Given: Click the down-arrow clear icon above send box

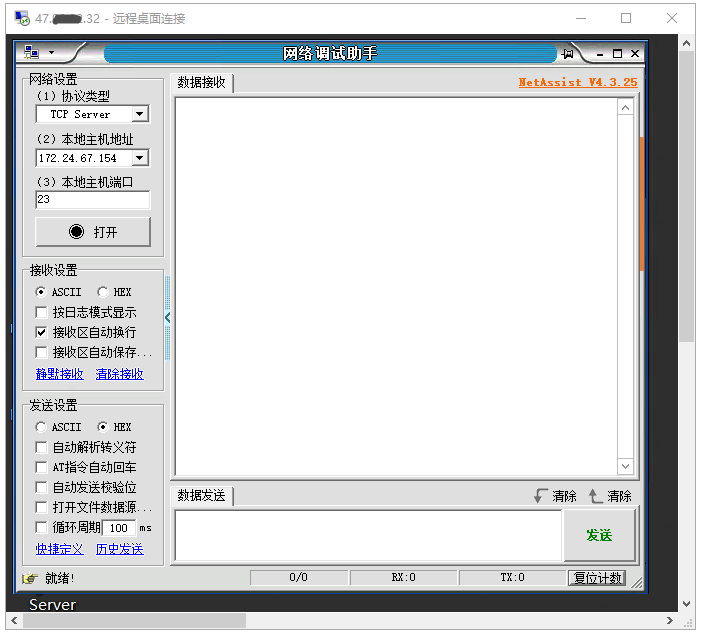Looking at the screenshot, I should coord(541,496).
